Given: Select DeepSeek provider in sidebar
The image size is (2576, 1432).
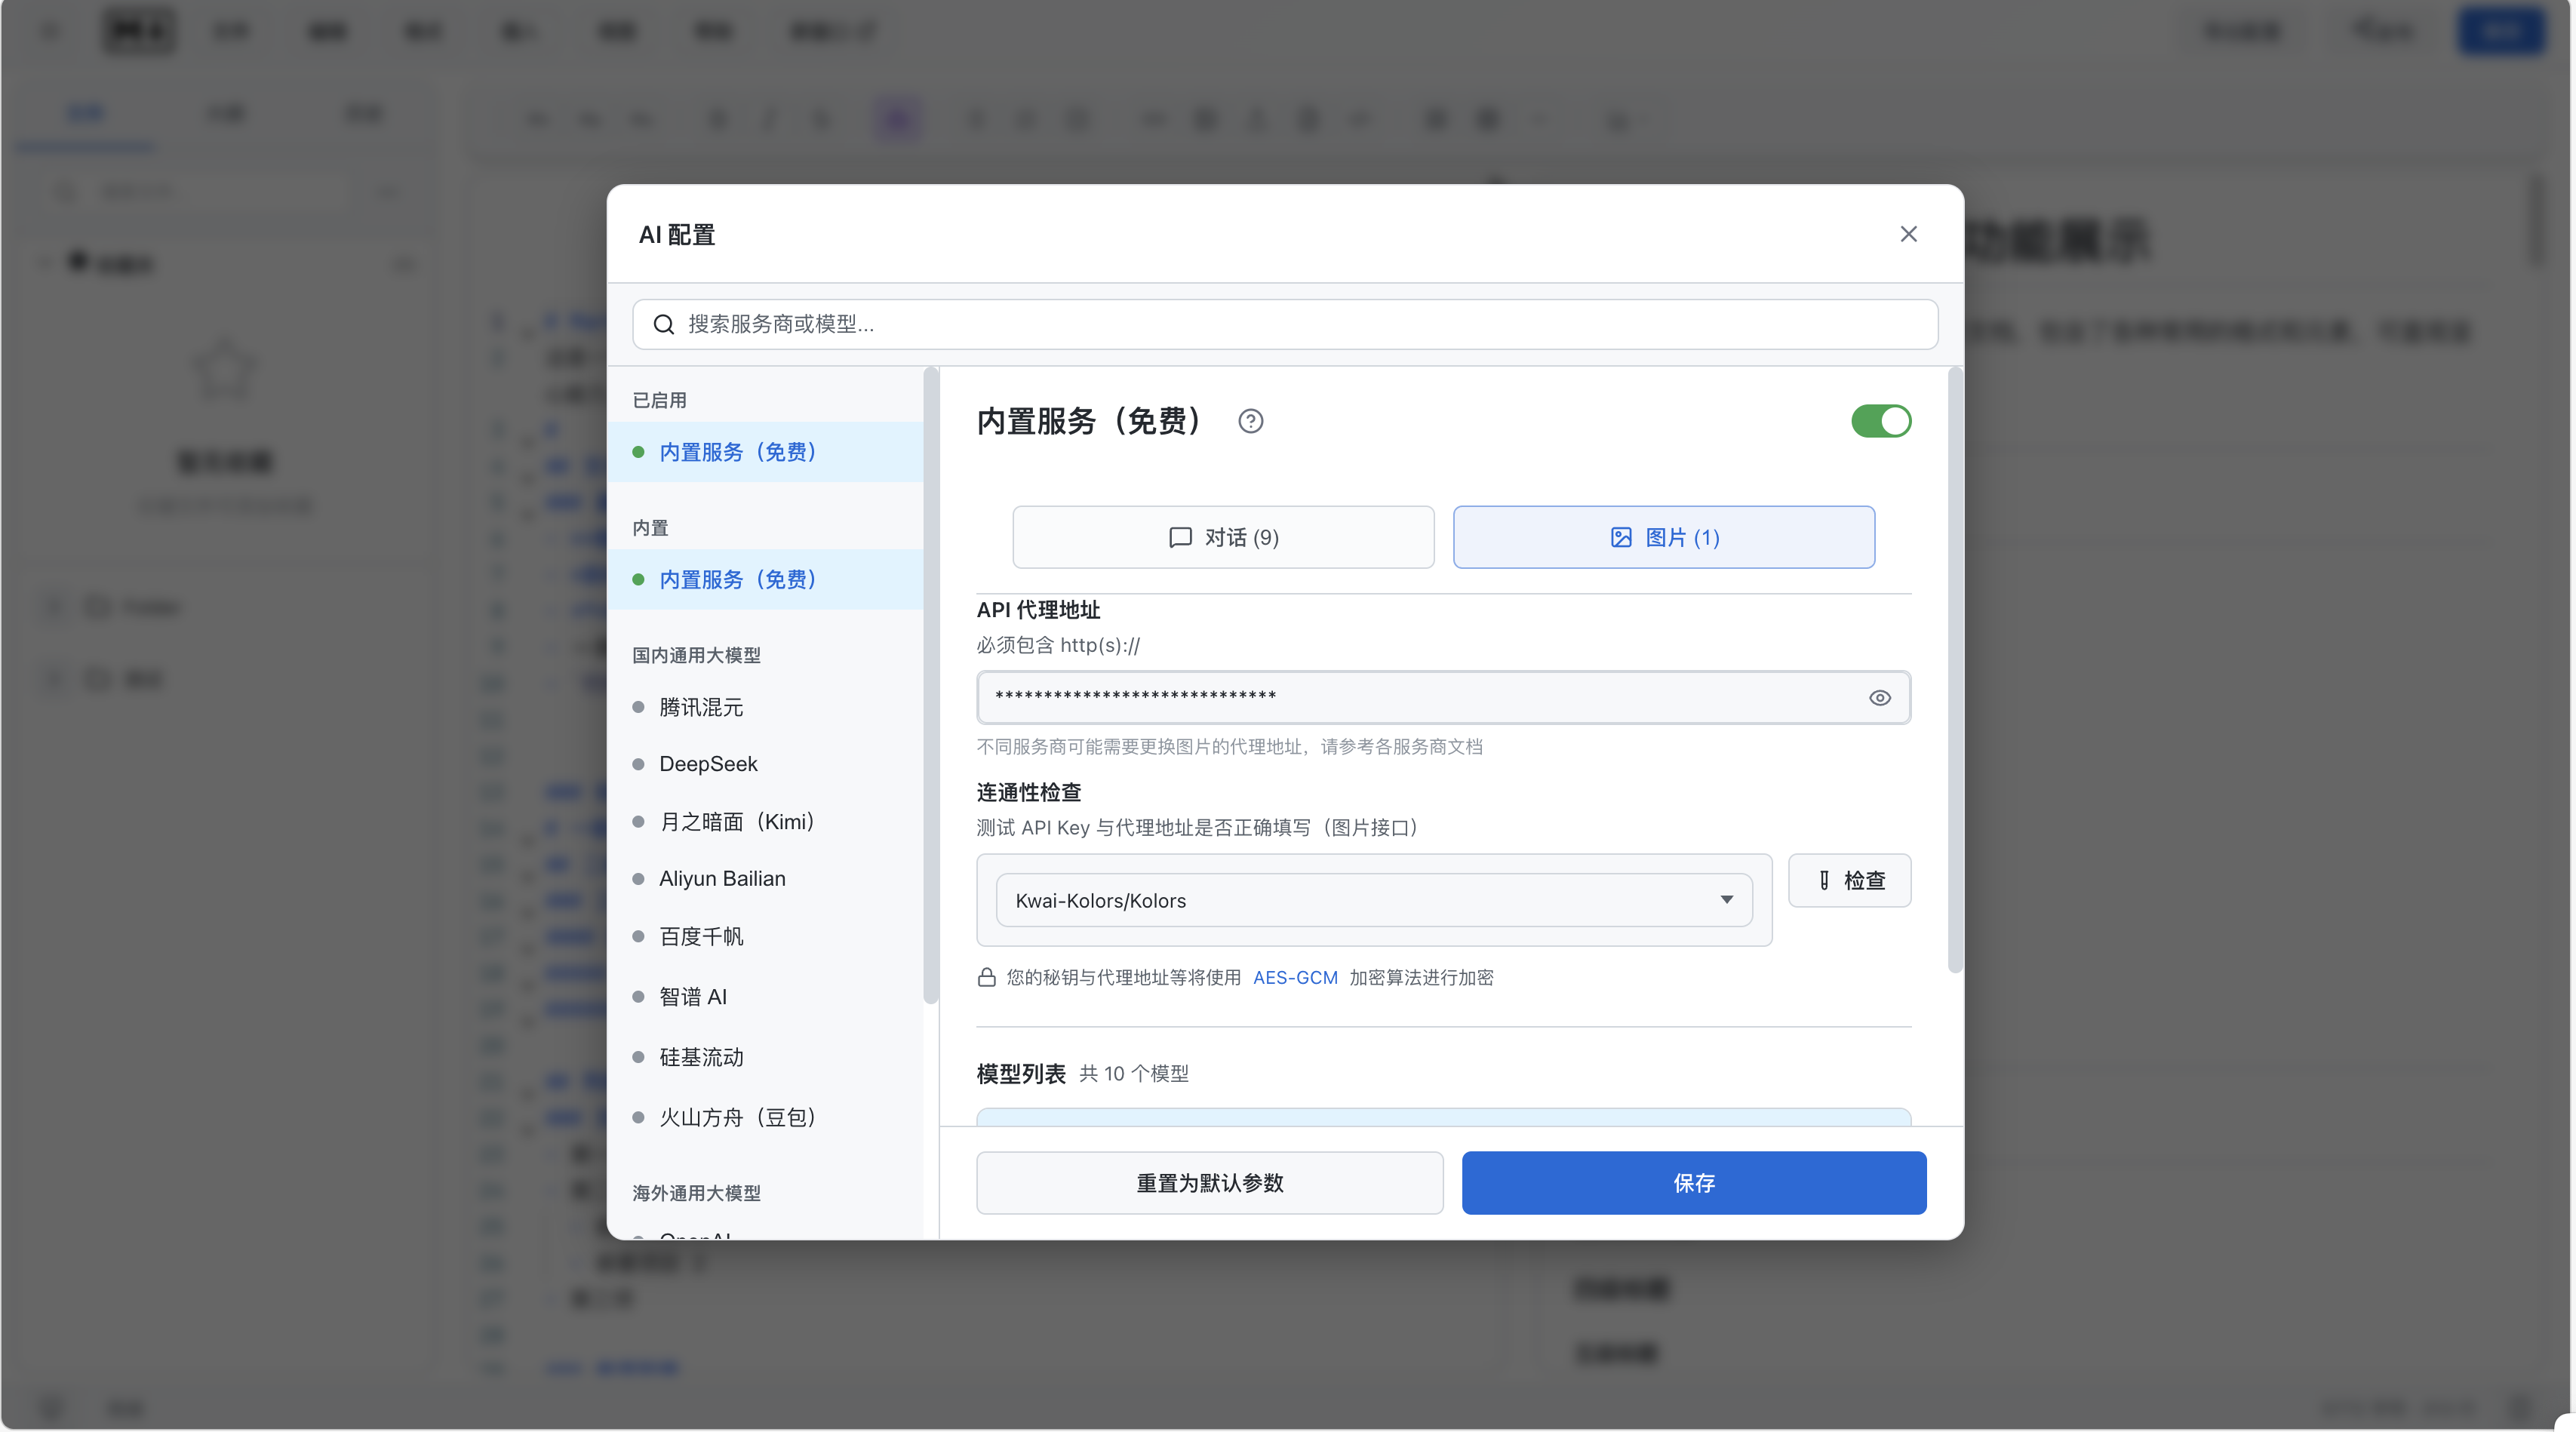Looking at the screenshot, I should (708, 764).
